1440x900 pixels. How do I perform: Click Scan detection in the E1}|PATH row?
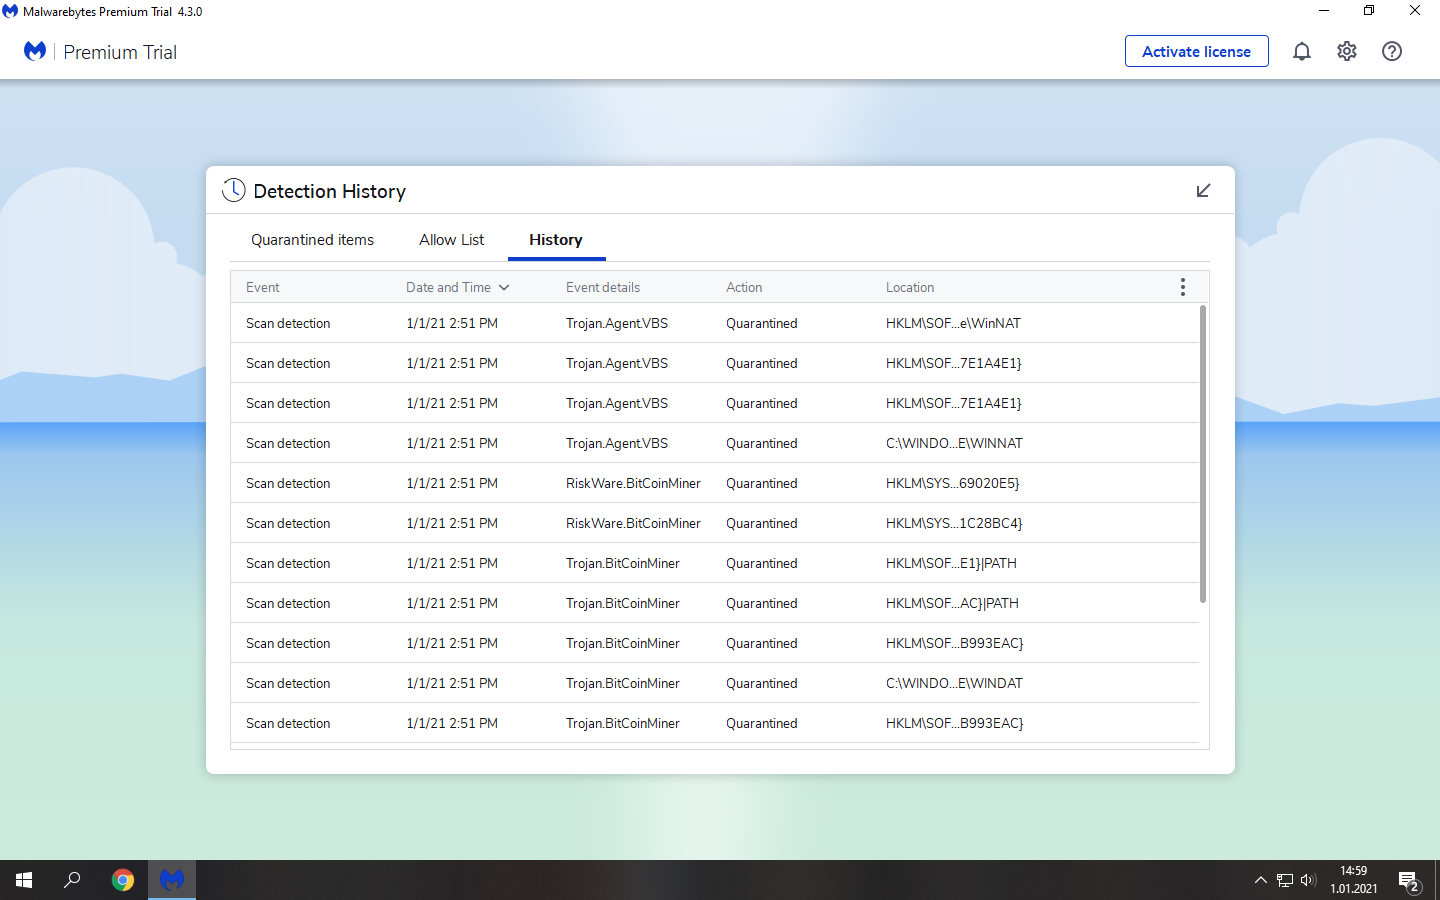(288, 563)
